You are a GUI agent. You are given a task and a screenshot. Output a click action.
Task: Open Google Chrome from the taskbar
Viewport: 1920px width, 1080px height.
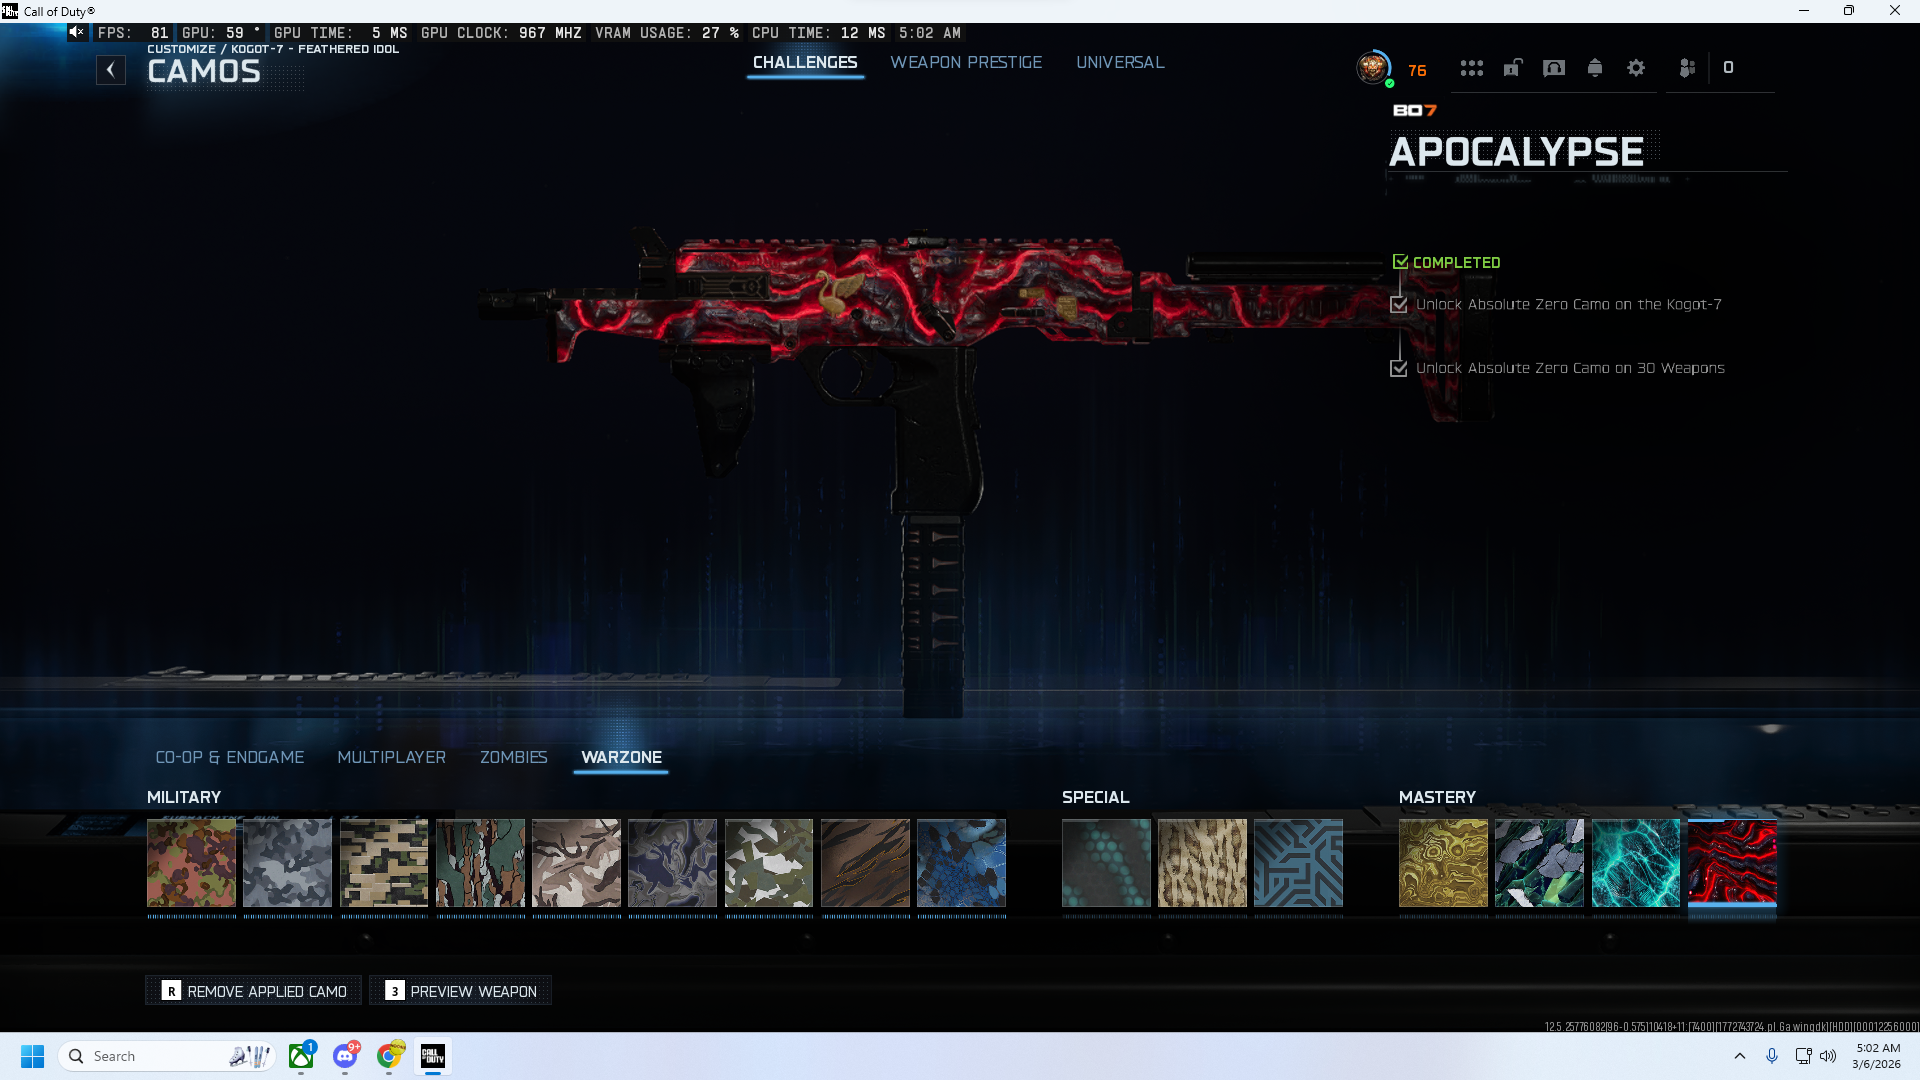pos(389,1056)
